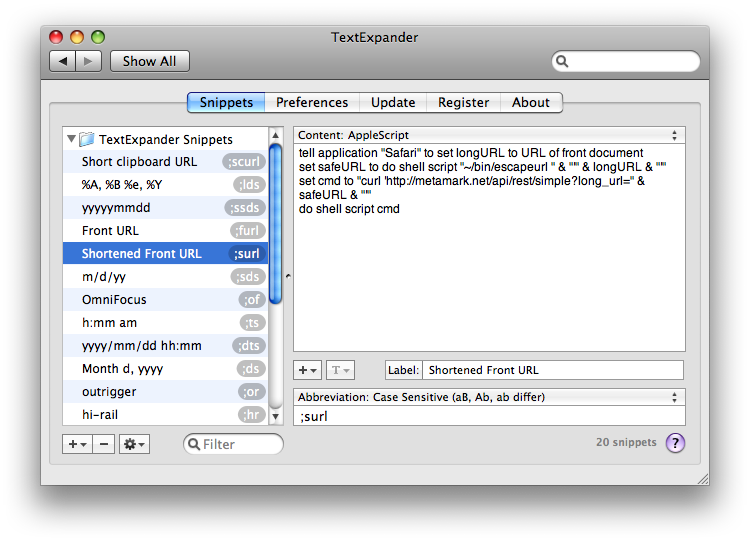Open the insert plus menu below content
The width and height of the screenshot is (750, 541).
click(307, 370)
